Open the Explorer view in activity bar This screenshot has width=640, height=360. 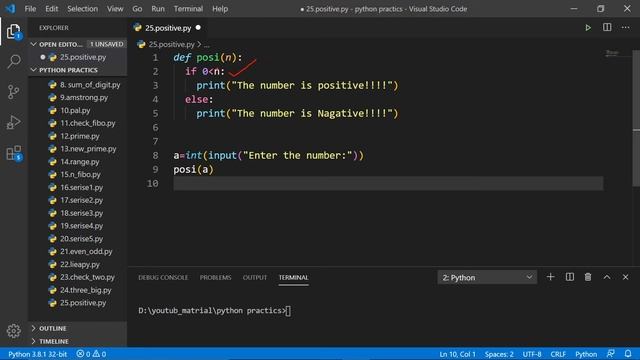pyautogui.click(x=13, y=32)
